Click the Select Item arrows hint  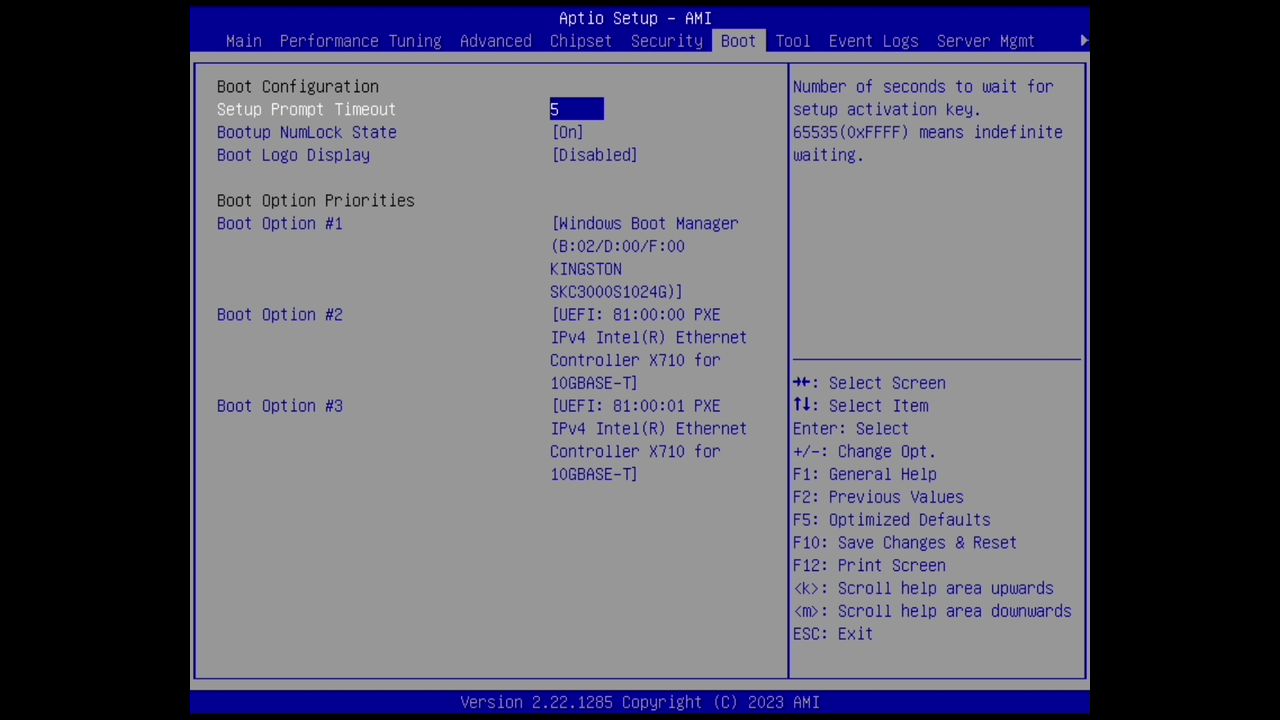(x=860, y=405)
